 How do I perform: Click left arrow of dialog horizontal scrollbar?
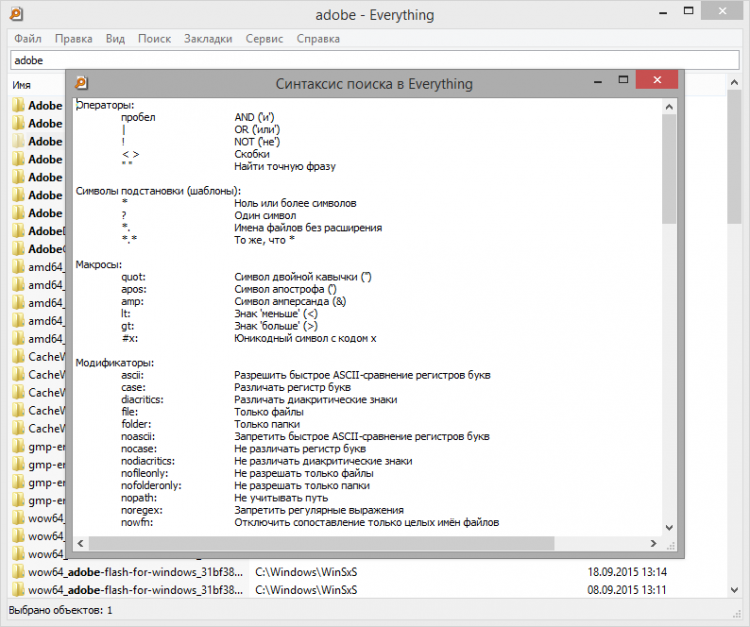(80, 543)
